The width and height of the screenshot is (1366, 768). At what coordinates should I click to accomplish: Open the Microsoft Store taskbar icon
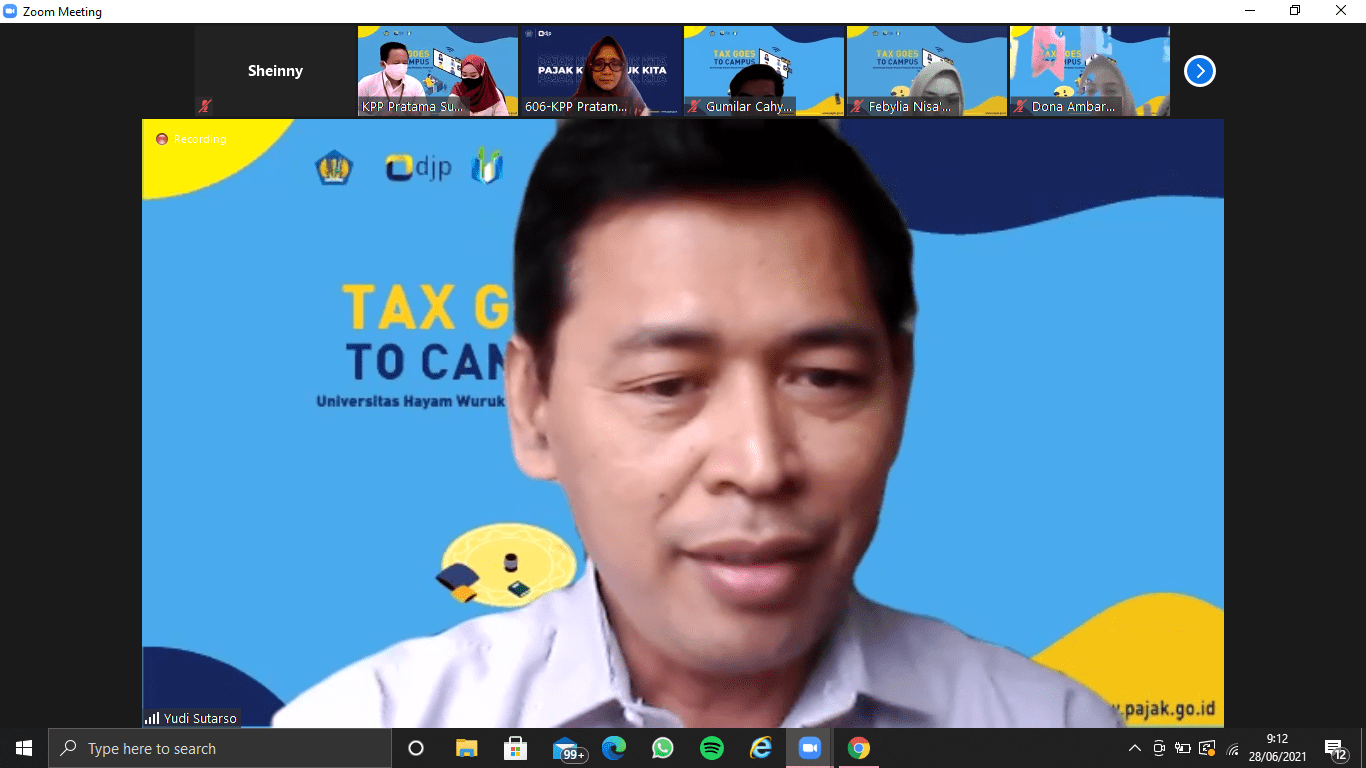pos(515,748)
